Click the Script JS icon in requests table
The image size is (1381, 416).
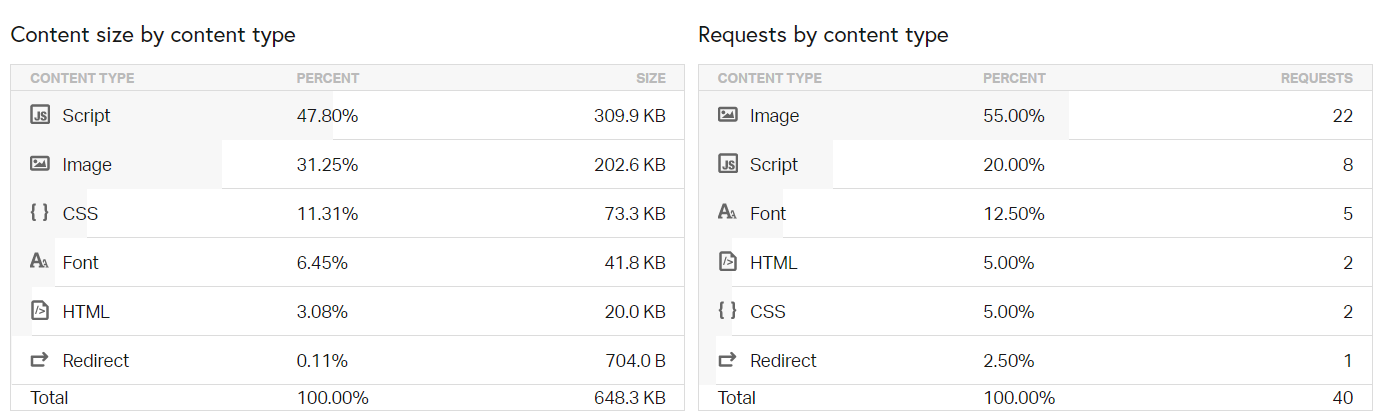[x=728, y=164]
